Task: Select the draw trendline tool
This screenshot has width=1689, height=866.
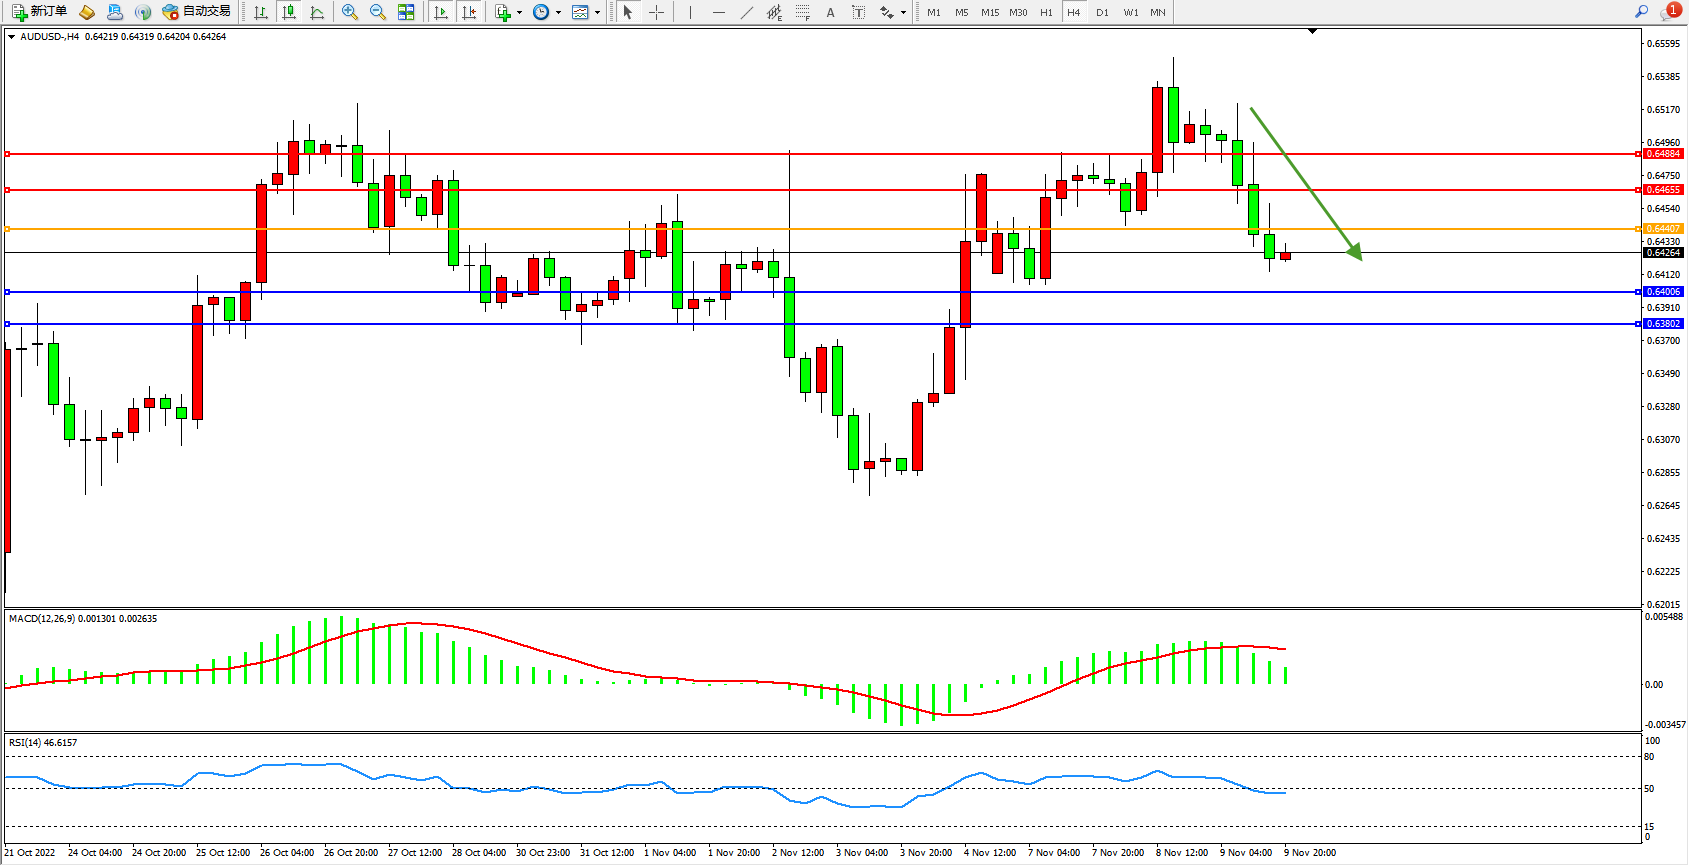Action: [747, 12]
